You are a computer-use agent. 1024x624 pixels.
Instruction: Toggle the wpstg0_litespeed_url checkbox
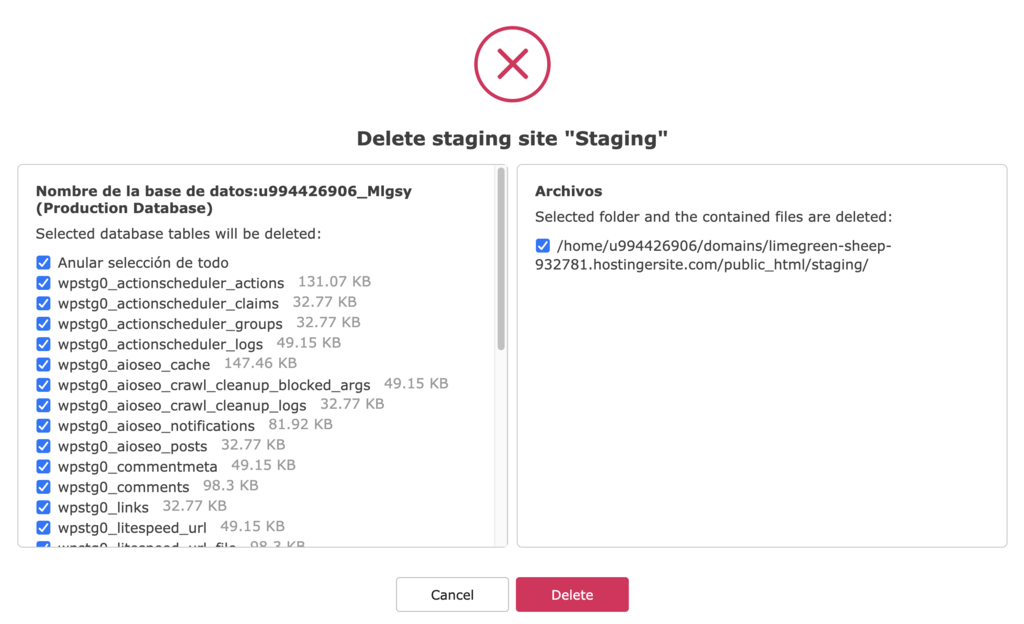(42, 526)
